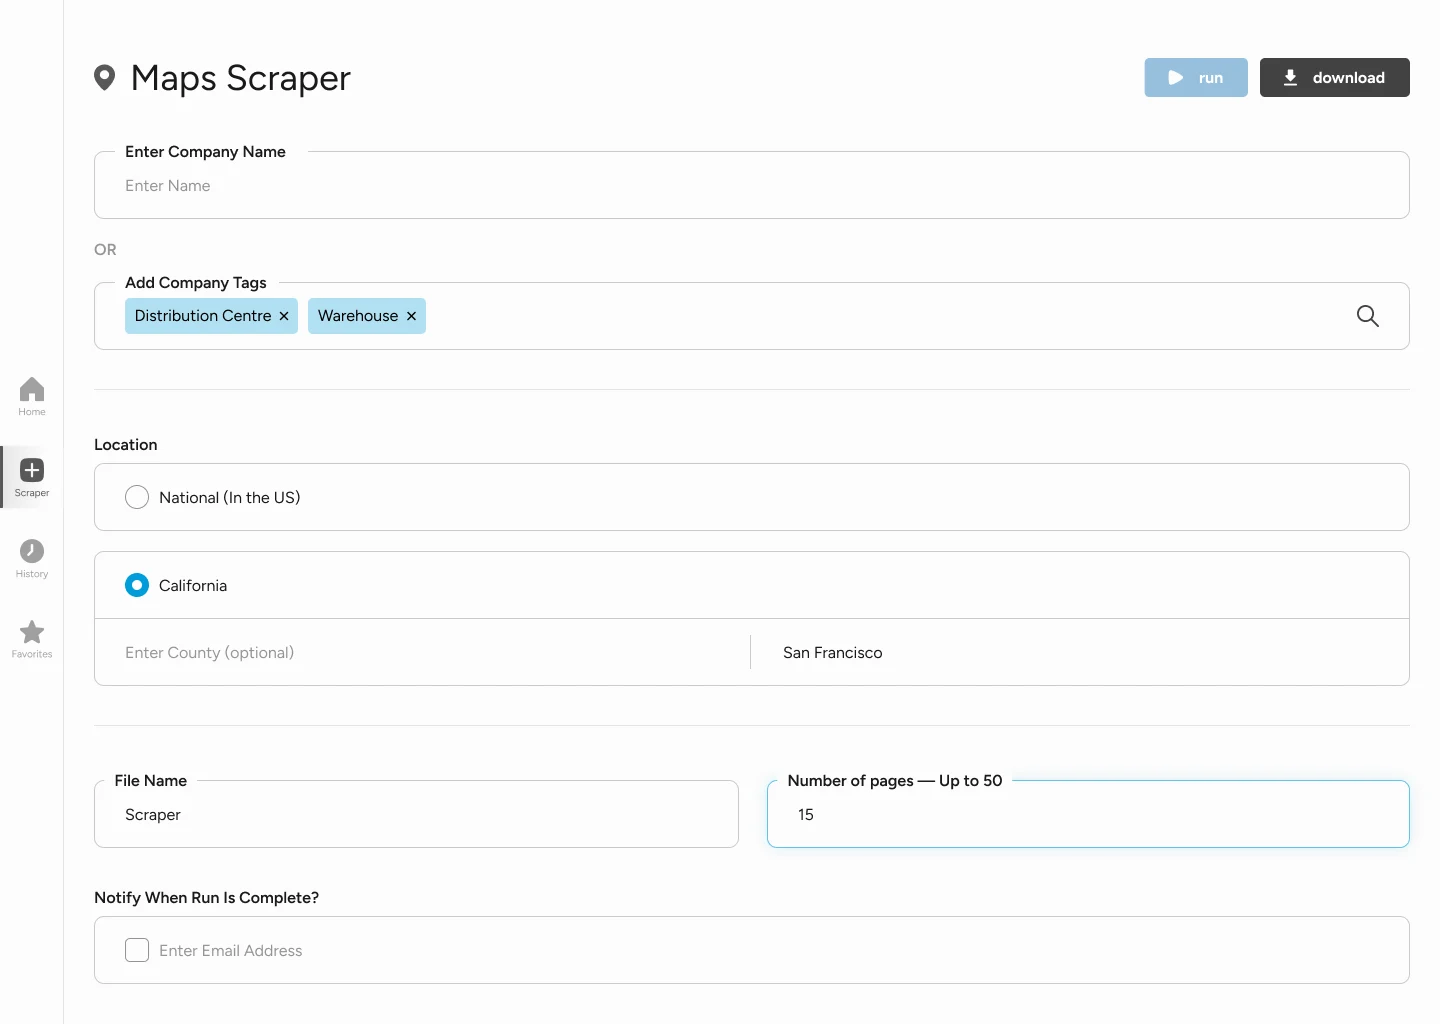Click the Number of pages field

1088,814
